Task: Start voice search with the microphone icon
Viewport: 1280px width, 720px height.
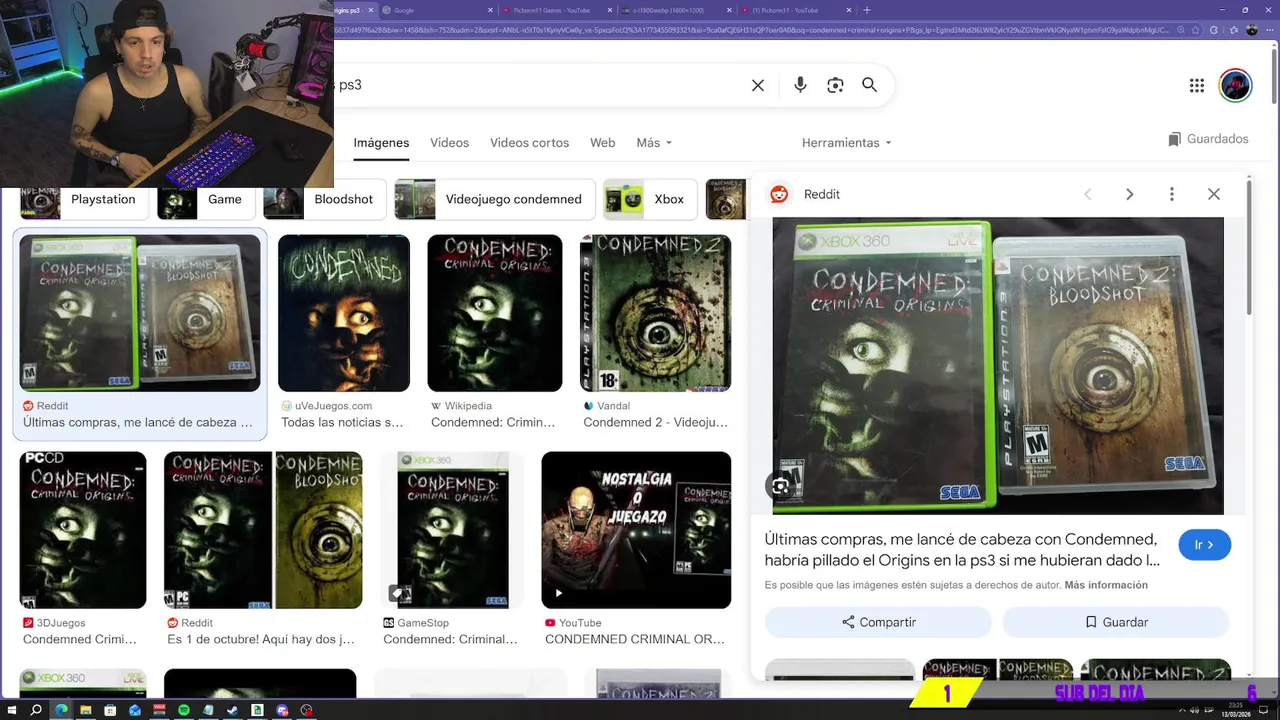Action: pos(800,86)
